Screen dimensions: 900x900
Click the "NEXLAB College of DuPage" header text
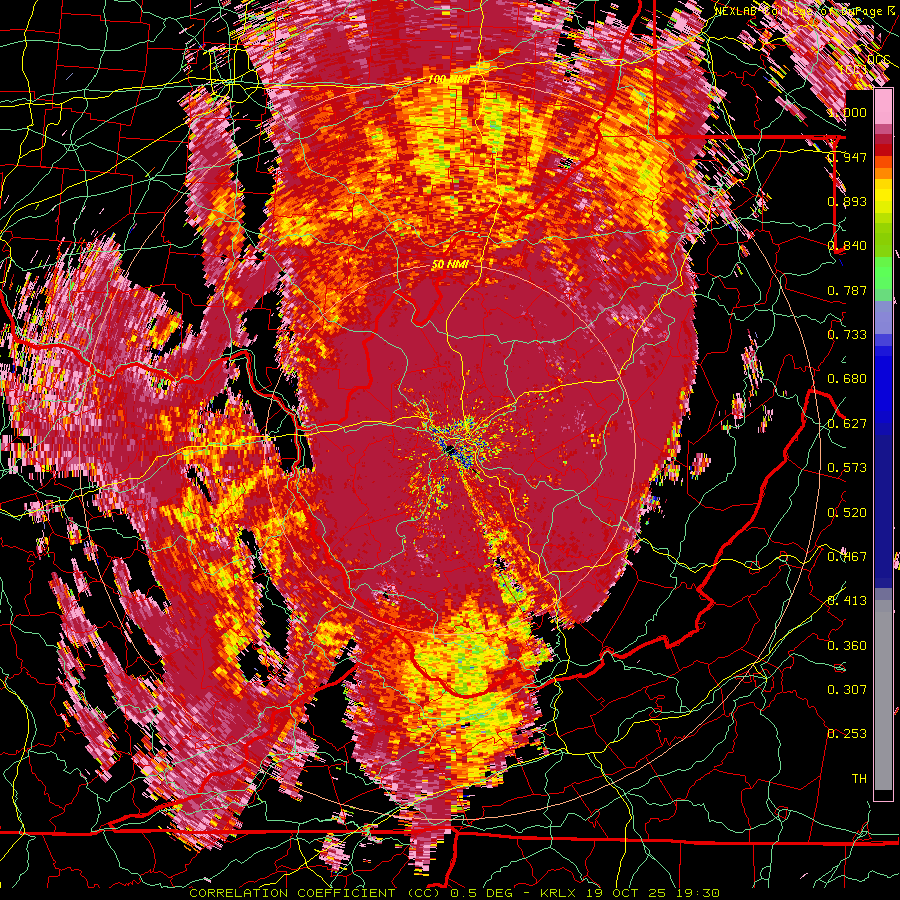[798, 11]
